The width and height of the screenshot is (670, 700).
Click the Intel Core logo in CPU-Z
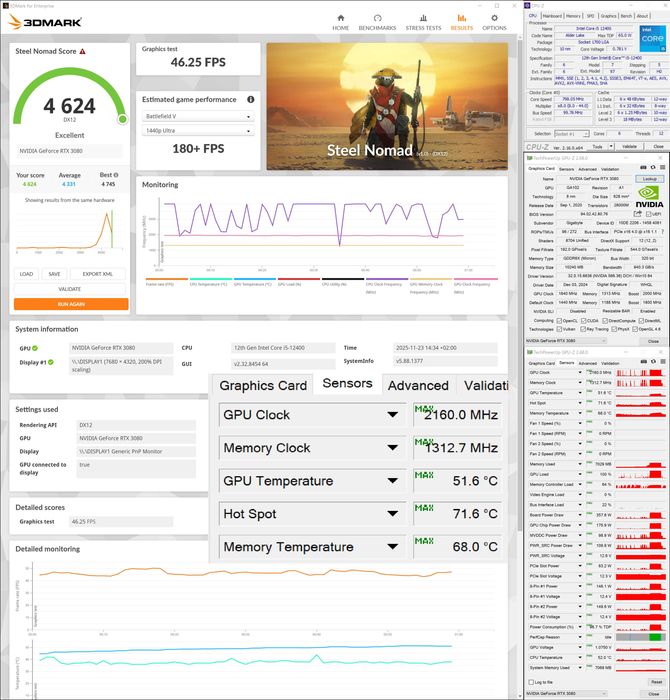652,38
